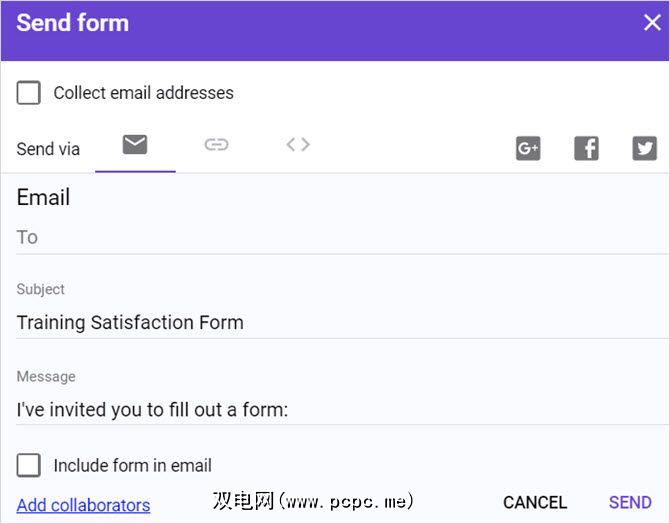This screenshot has width=670, height=524.
Task: Click the Include form in email label
Action: pos(132,465)
